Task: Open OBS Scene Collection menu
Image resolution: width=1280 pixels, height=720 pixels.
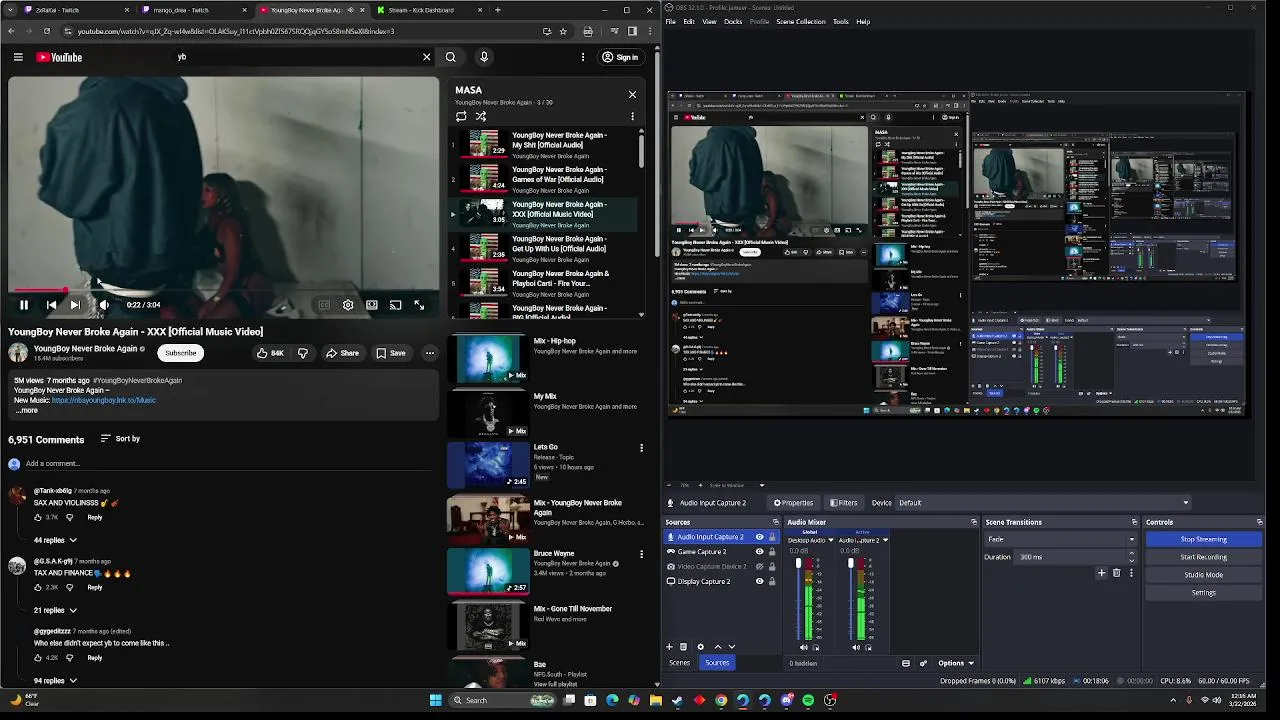Action: click(801, 21)
